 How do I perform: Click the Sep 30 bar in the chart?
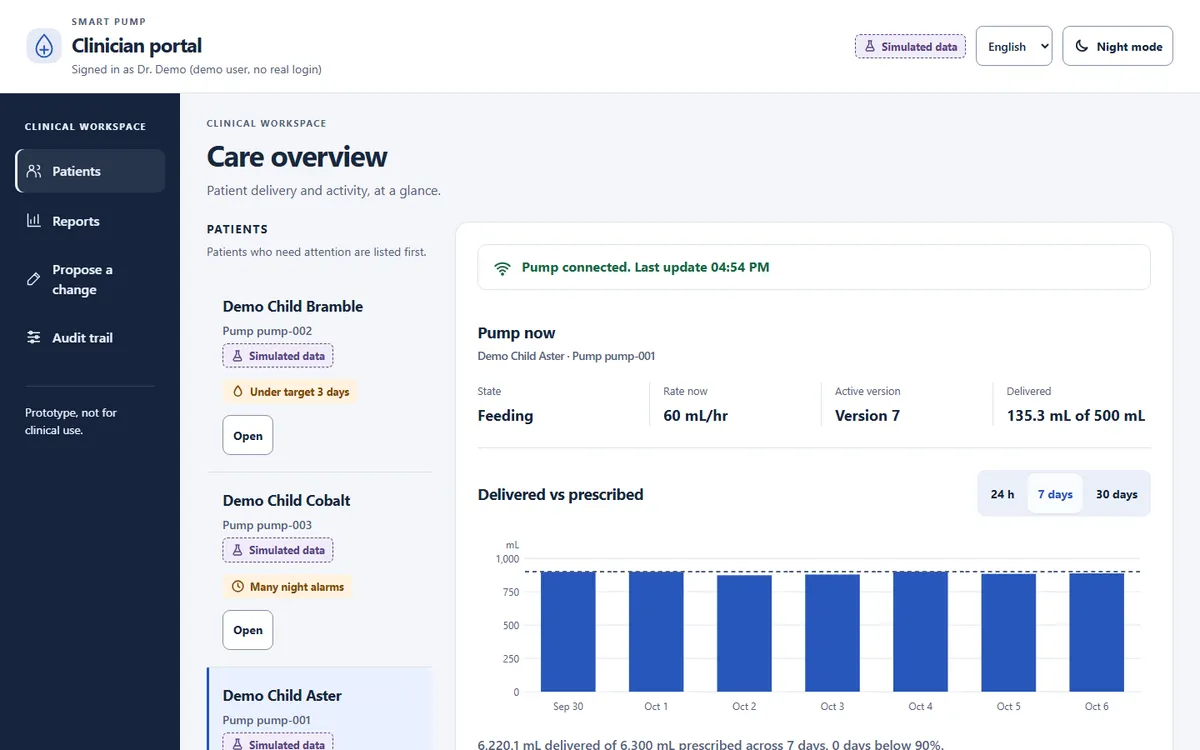568,631
